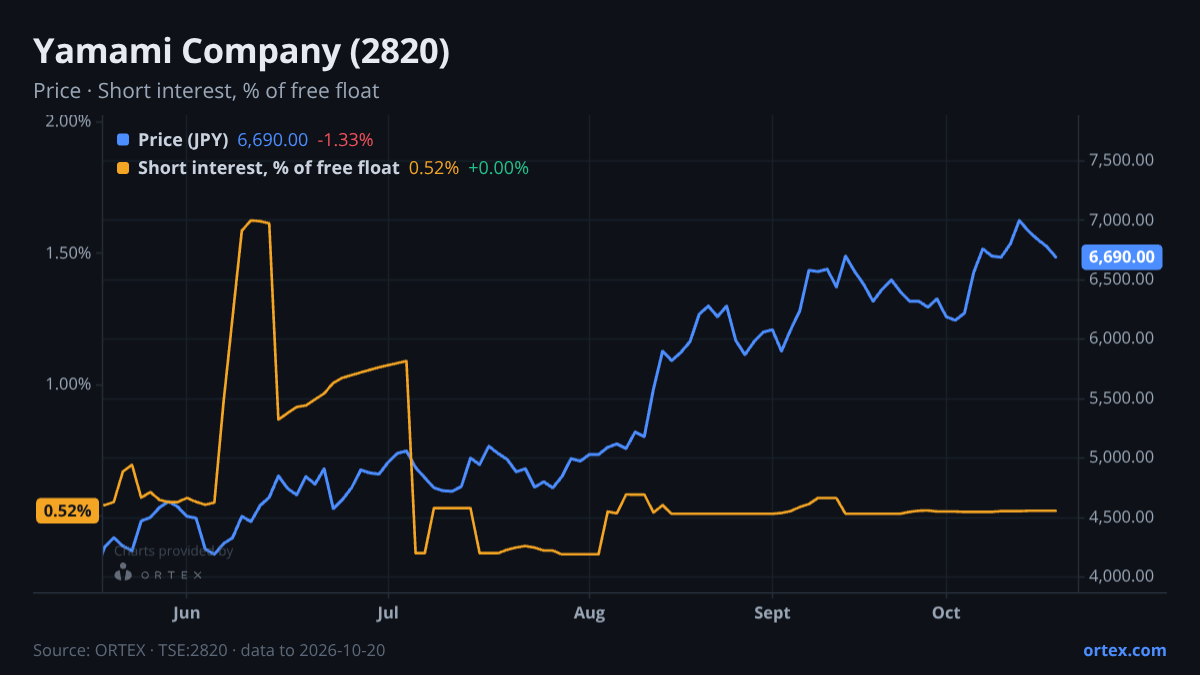Image resolution: width=1200 pixels, height=675 pixels.
Task: Click the chart title 'Yamami Company (2820)'
Action: [241, 51]
